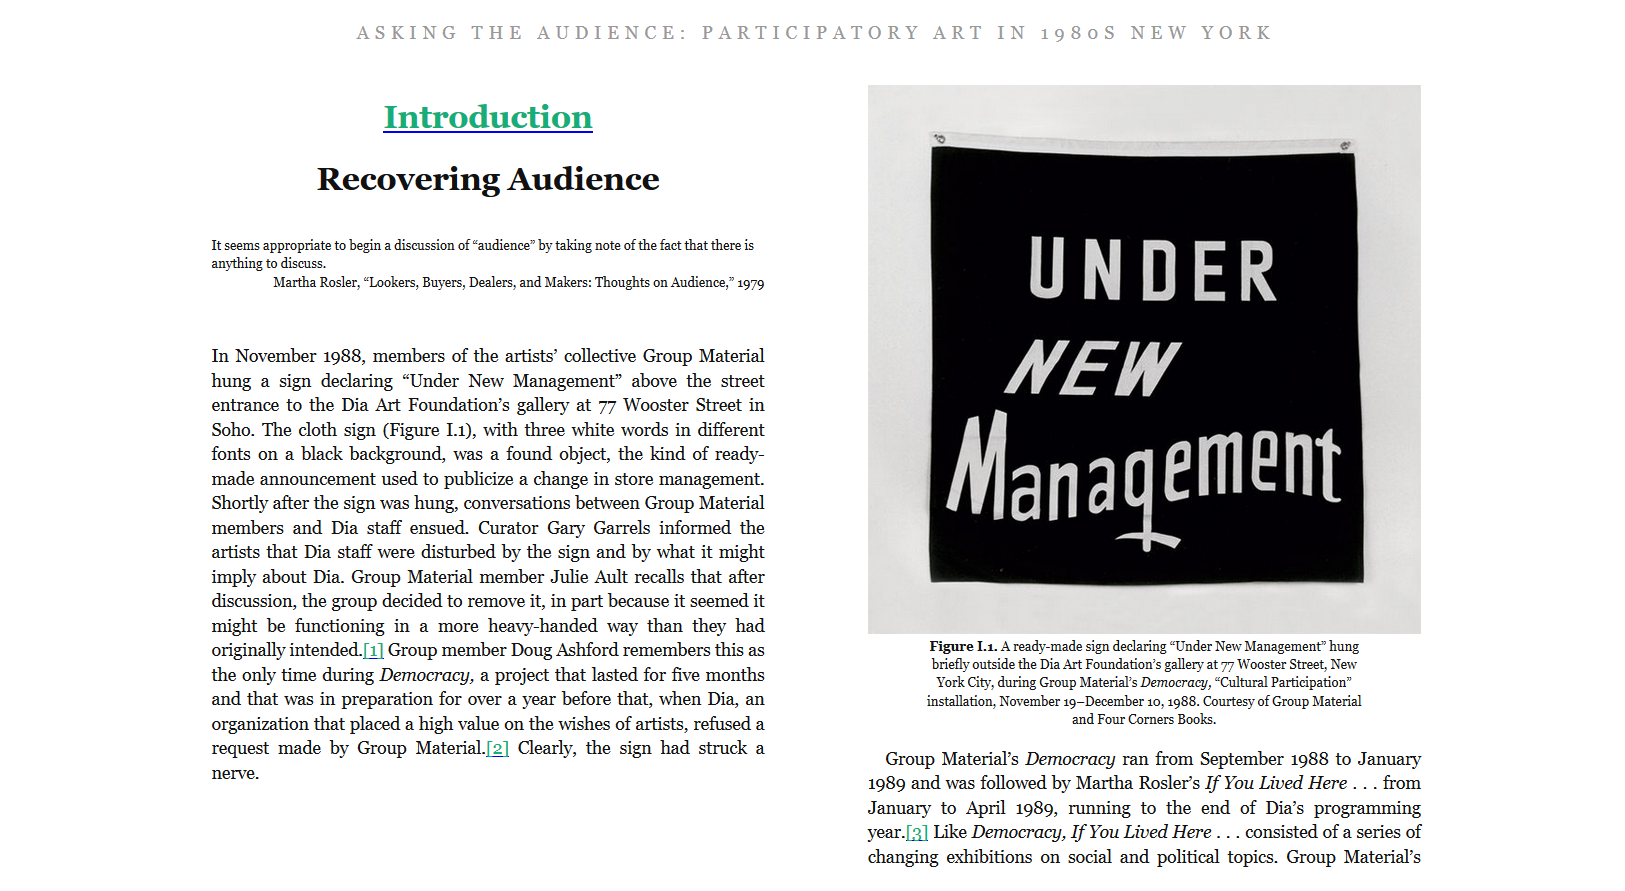1625x891 pixels.
Task: Click the "Asking the Audience" page header title
Action: [x=813, y=33]
